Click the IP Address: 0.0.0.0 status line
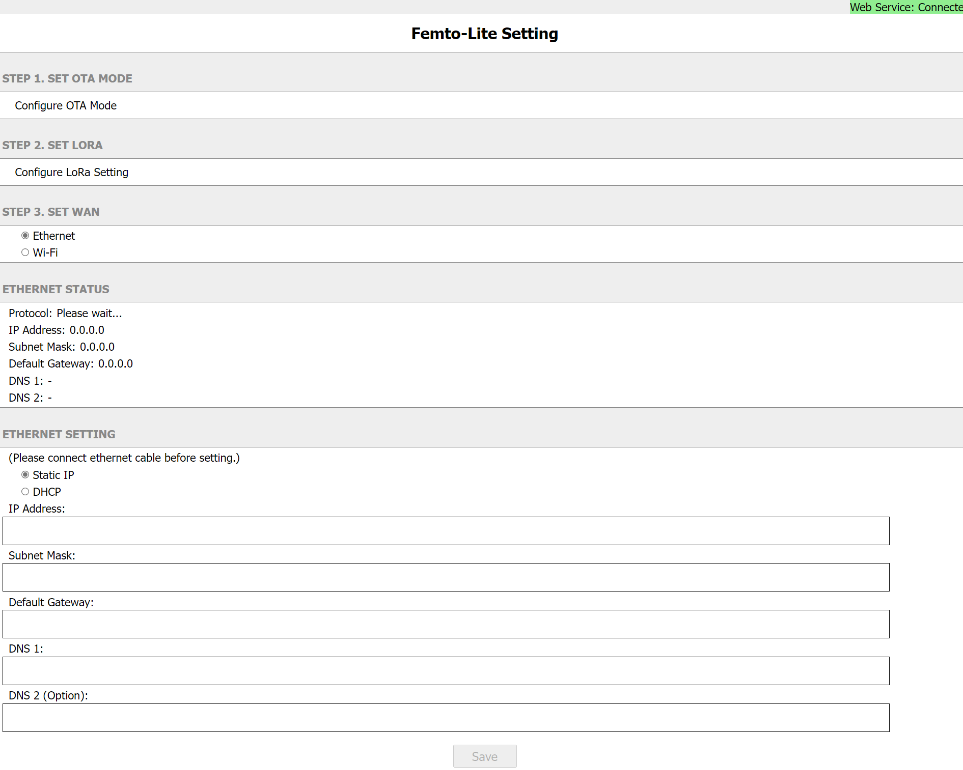The width and height of the screenshot is (963, 770). click(x=57, y=330)
